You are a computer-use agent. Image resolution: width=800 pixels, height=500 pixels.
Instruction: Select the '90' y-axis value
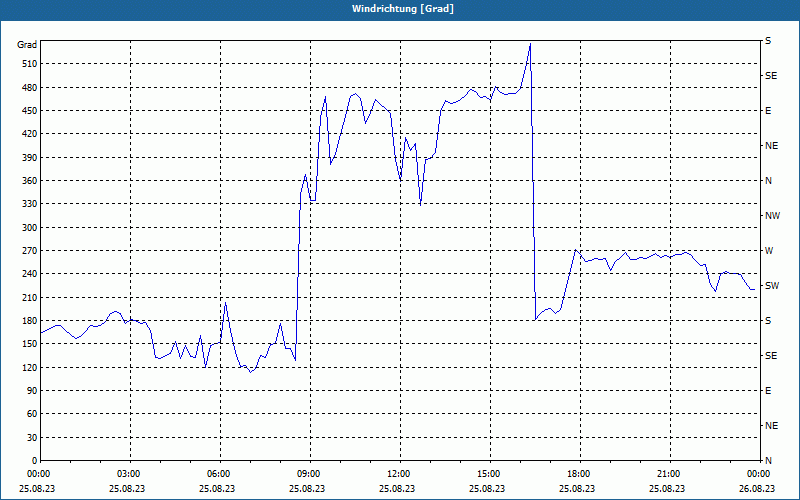(x=32, y=391)
